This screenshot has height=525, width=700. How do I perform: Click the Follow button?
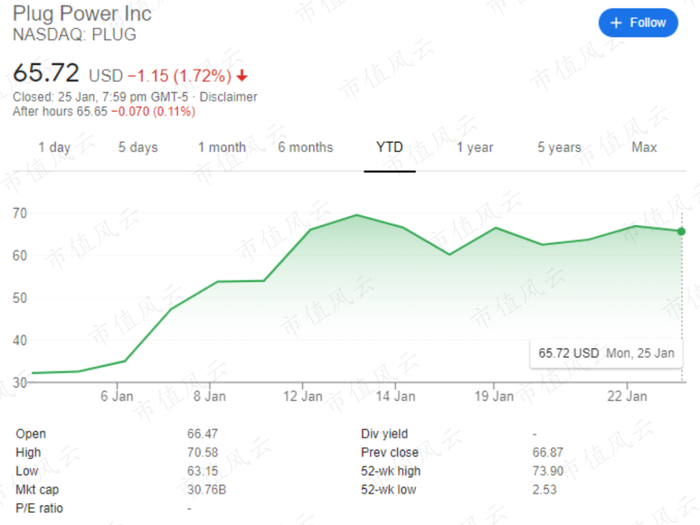(638, 23)
